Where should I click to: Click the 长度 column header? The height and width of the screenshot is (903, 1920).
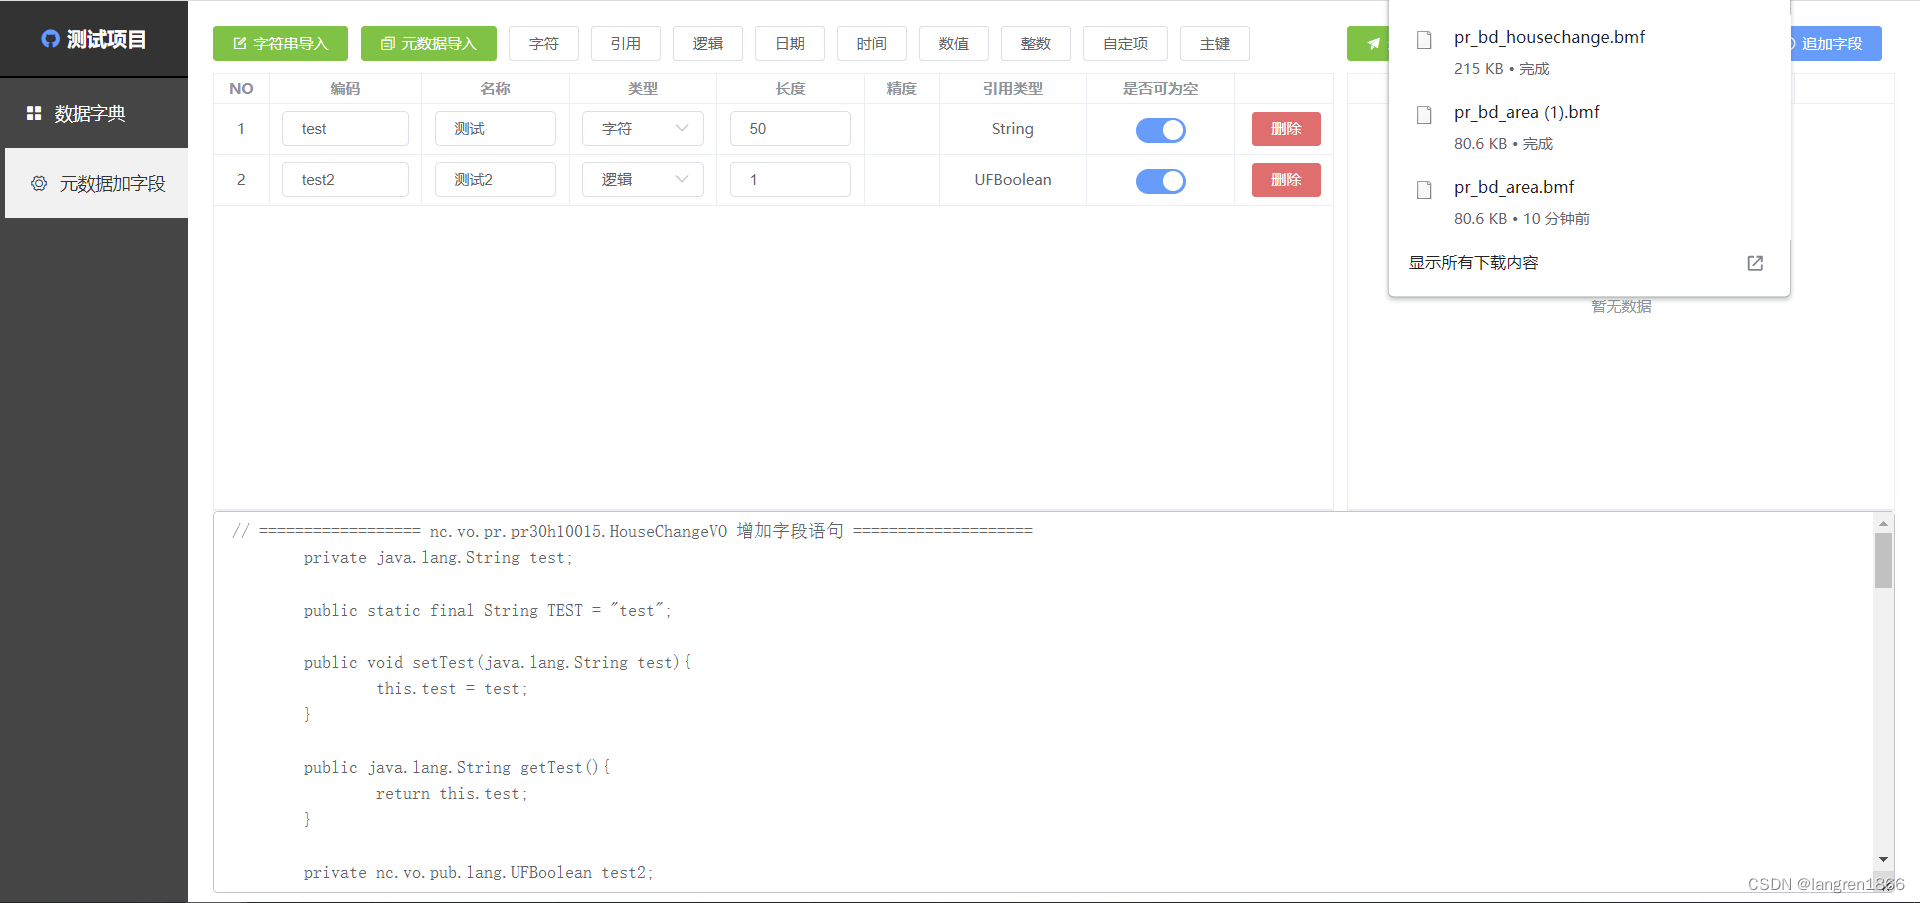(790, 88)
